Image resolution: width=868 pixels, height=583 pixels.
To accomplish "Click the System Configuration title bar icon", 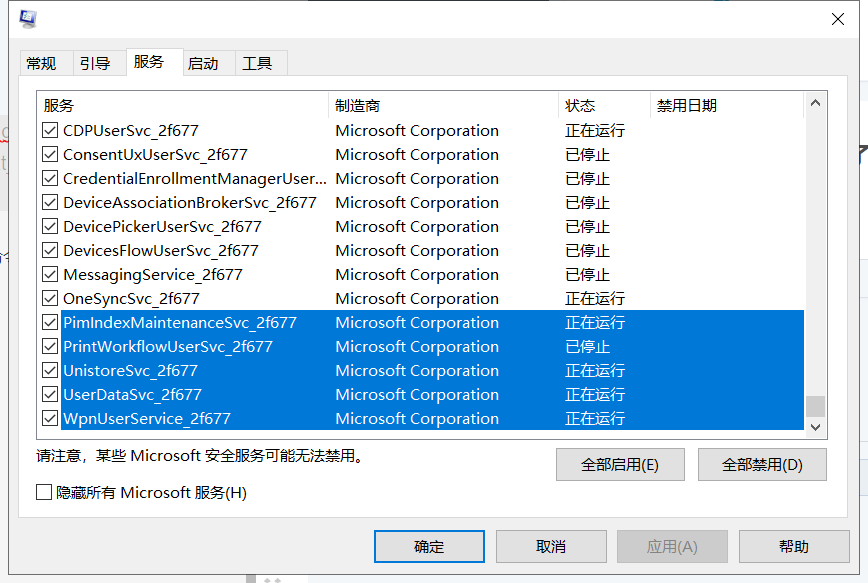I will pyautogui.click(x=27, y=18).
